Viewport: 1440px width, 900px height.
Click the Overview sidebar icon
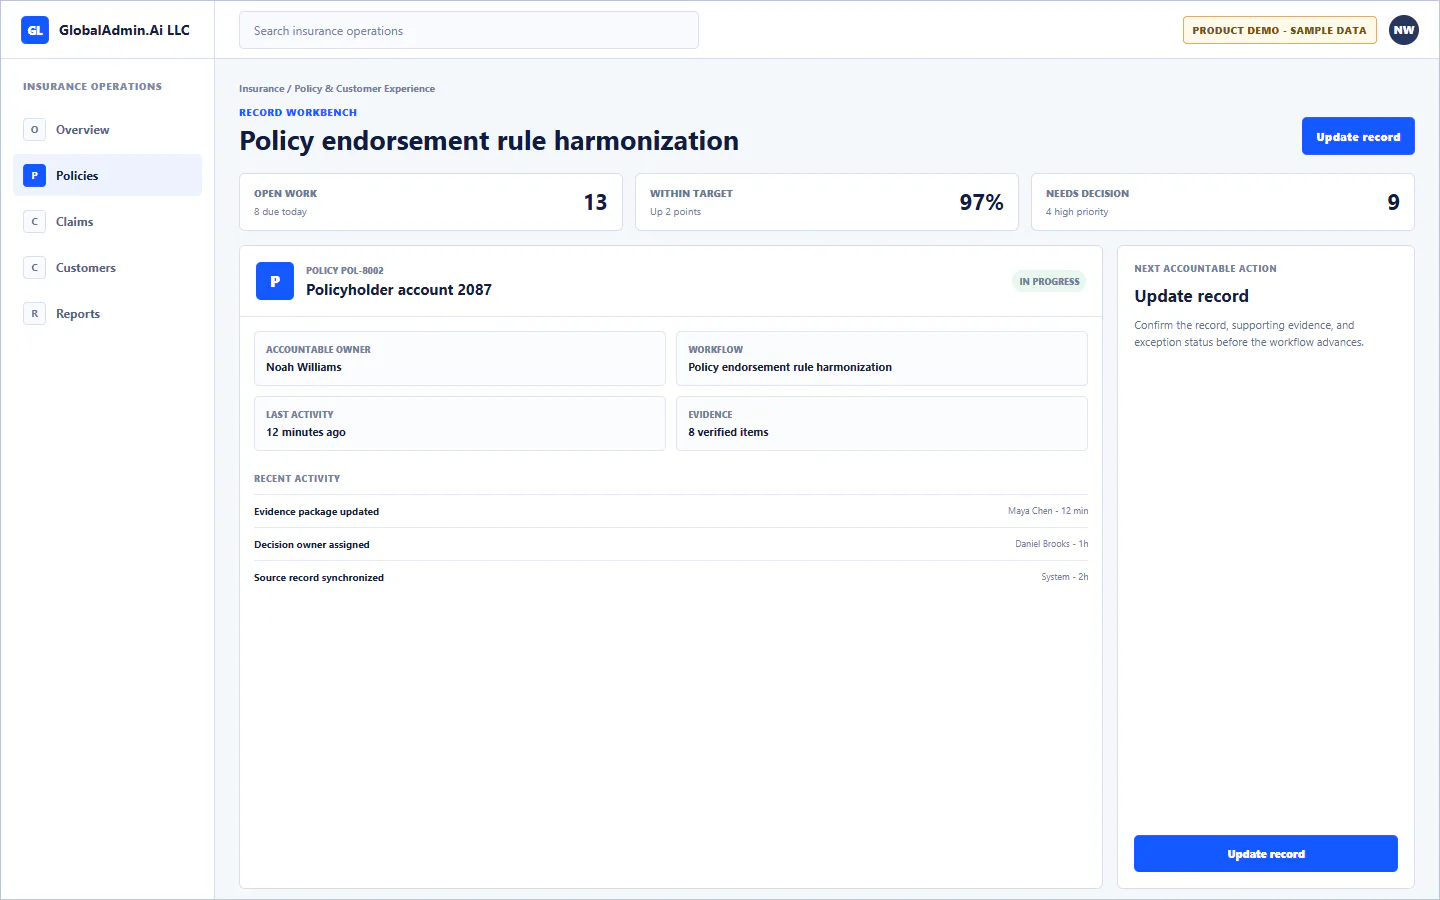click(35, 130)
